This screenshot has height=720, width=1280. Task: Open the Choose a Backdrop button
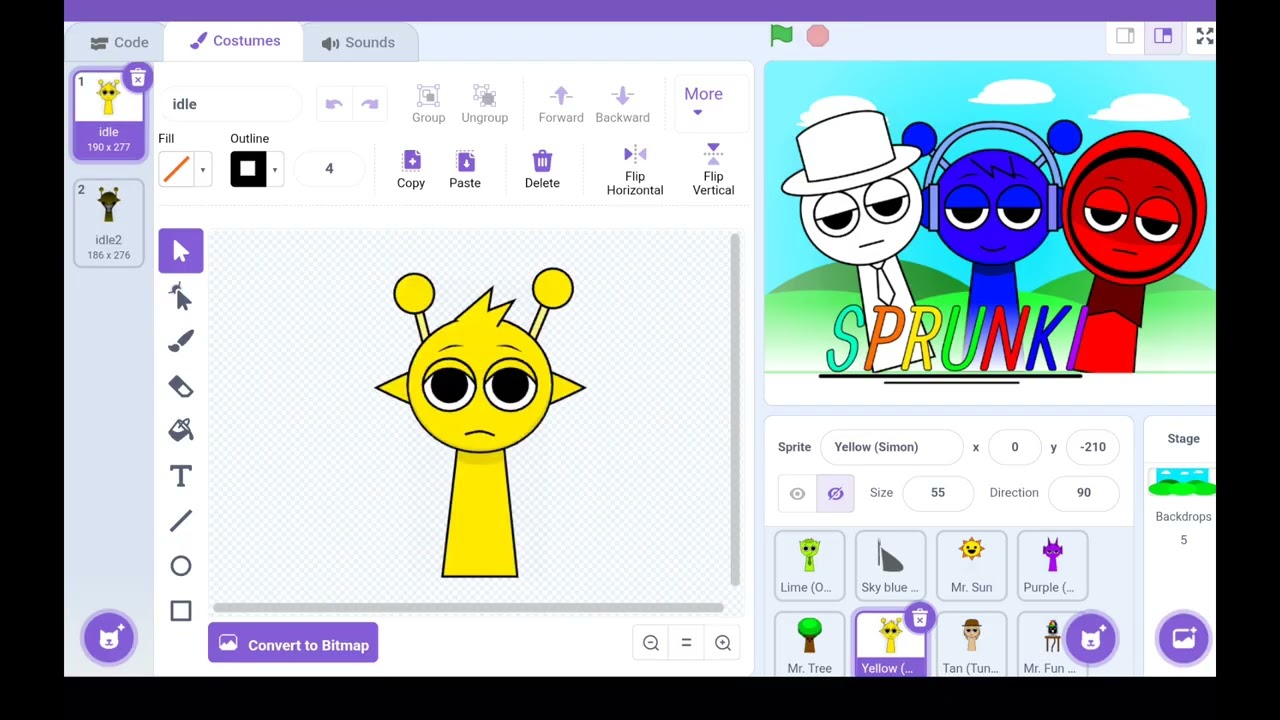[x=1183, y=637]
